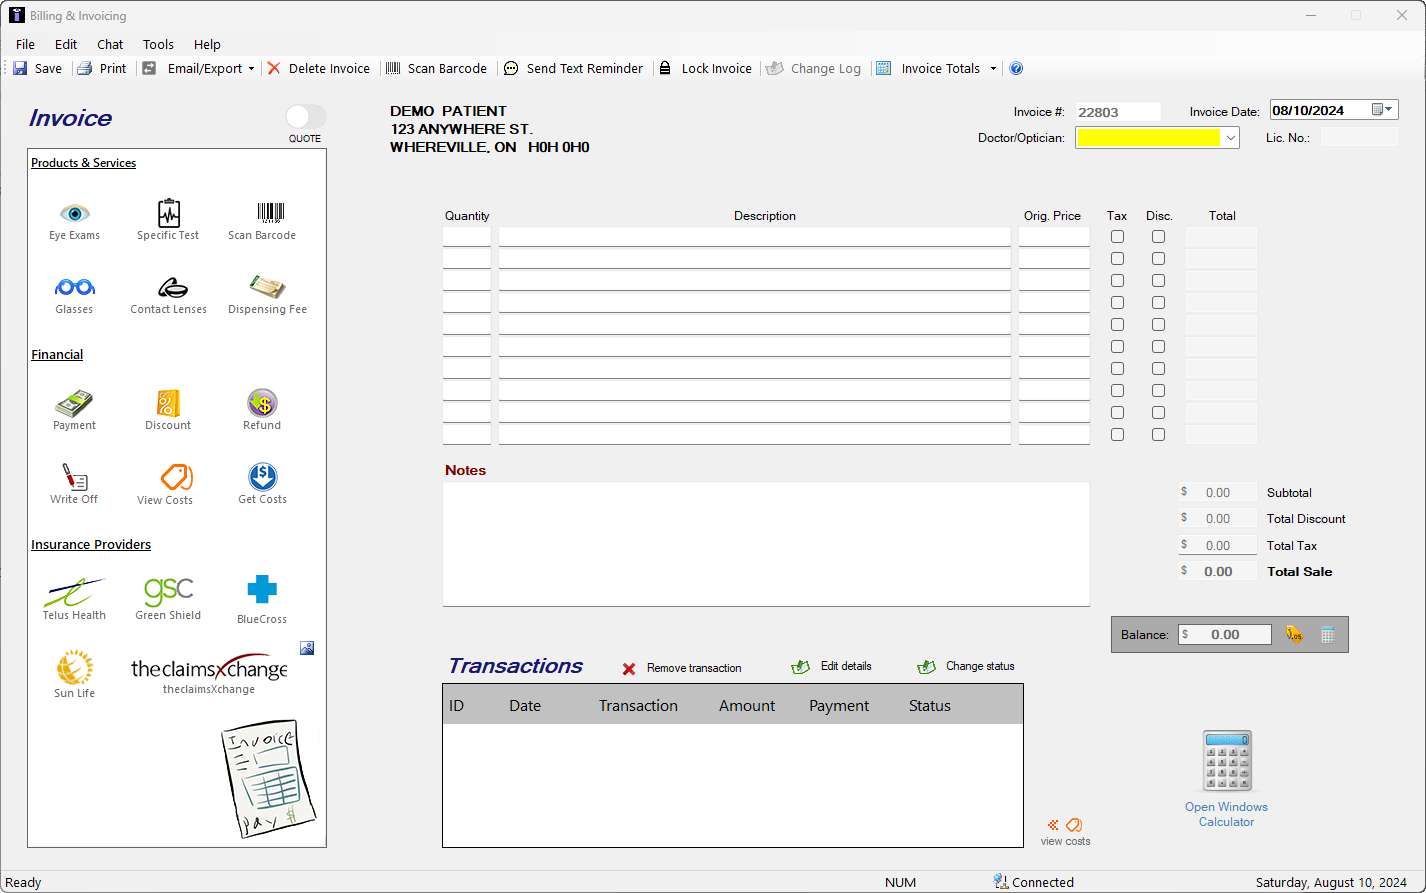The width and height of the screenshot is (1426, 893).
Task: Click the Status column header
Action: coord(930,705)
